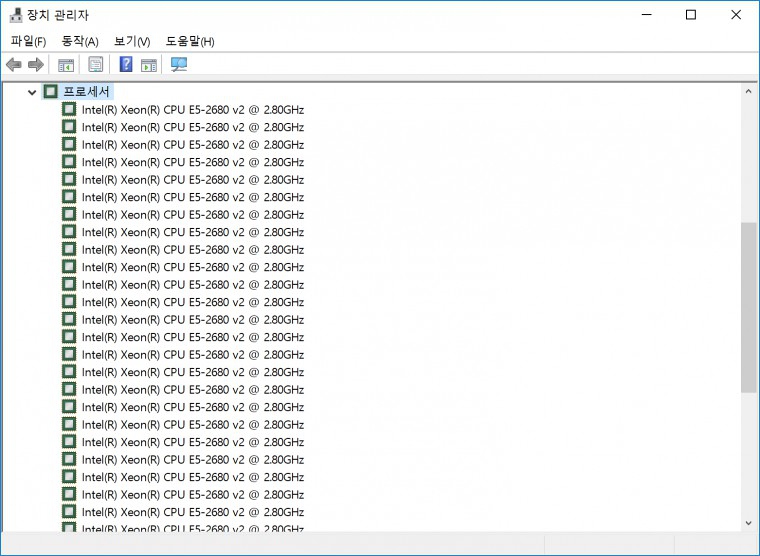
Task: Click the 장치 관리자 title bar icon
Action: click(16, 15)
